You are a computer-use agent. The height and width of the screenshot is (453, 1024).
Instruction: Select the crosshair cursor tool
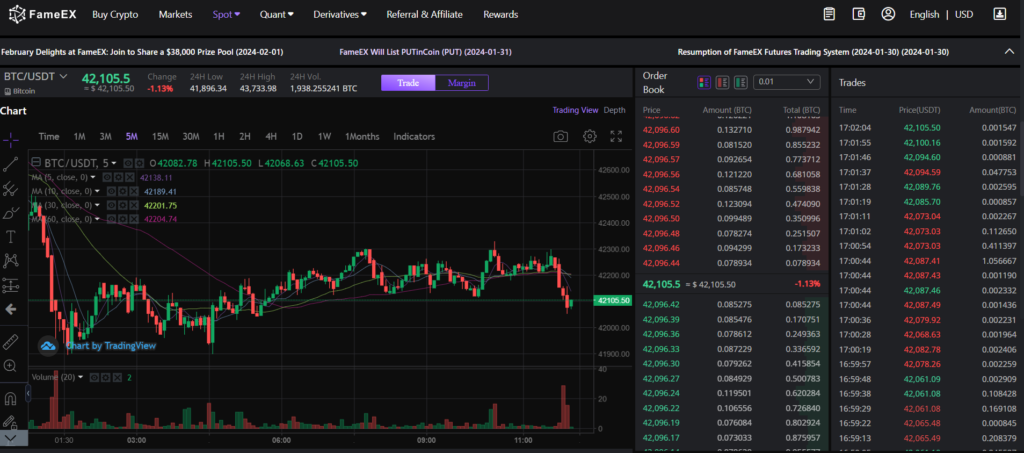[x=10, y=139]
